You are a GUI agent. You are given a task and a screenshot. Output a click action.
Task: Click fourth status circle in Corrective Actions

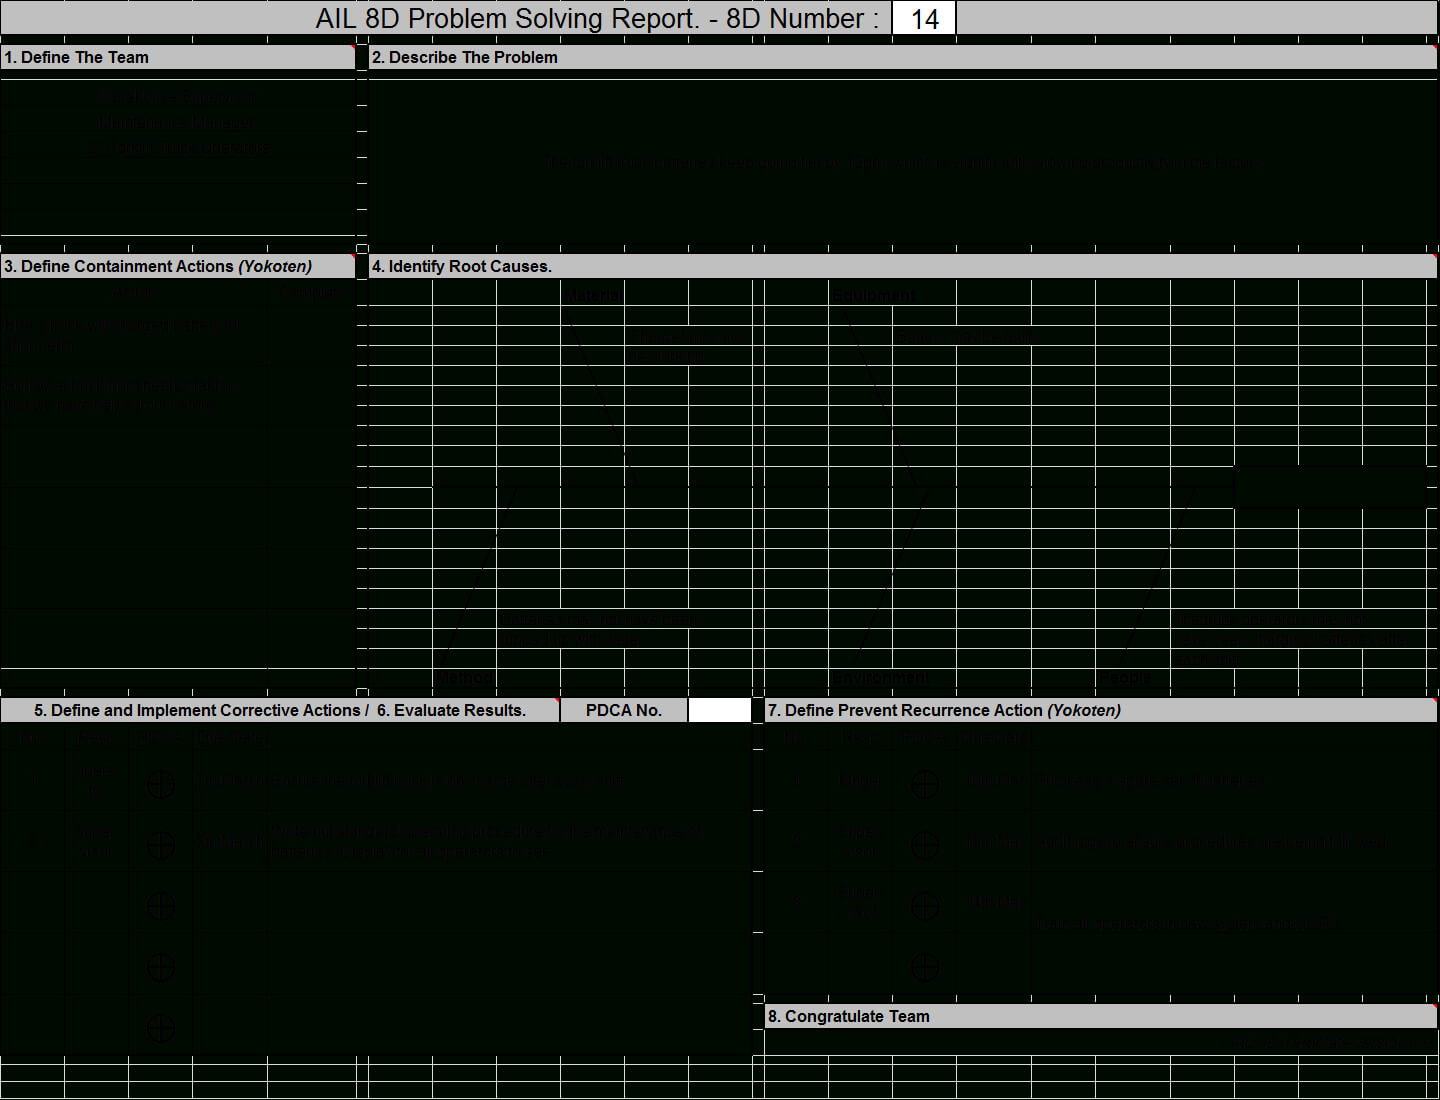click(x=161, y=967)
